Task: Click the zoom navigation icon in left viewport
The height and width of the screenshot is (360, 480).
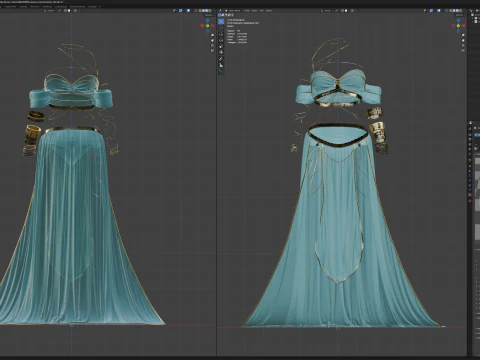Action: click(212, 35)
